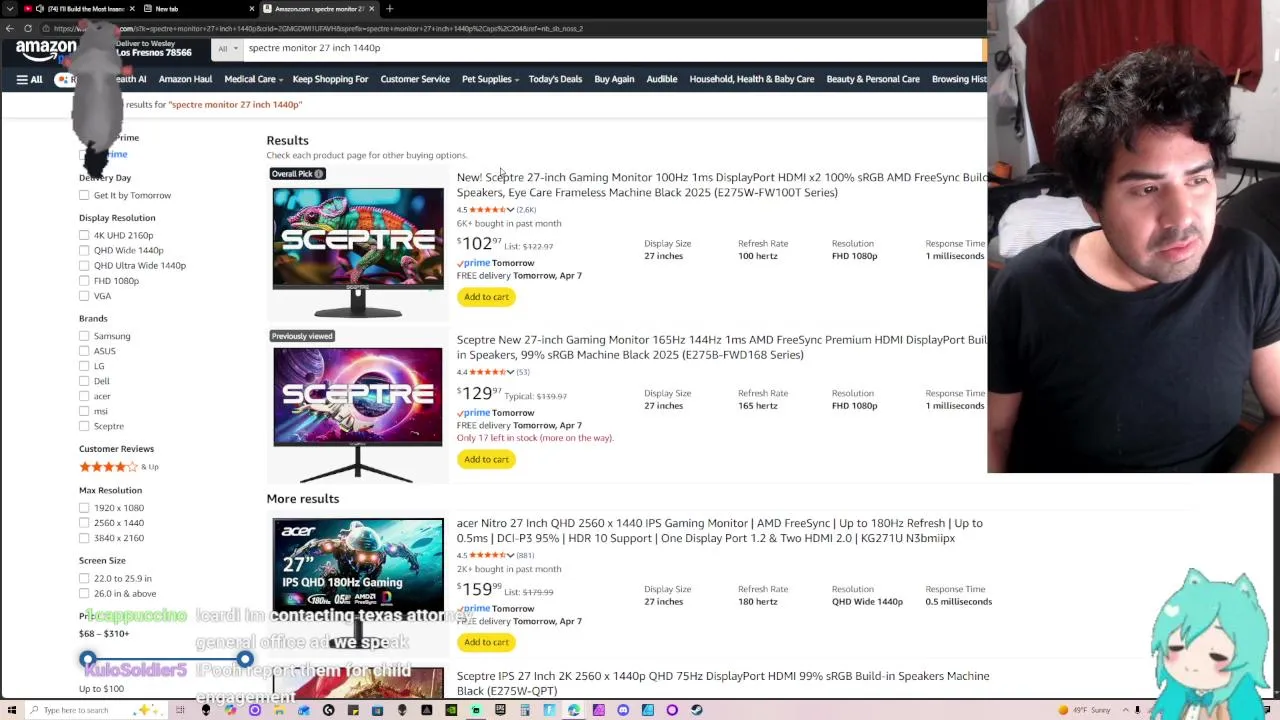
Task: Add the acer Nitro monitor to cart
Action: [486, 642]
